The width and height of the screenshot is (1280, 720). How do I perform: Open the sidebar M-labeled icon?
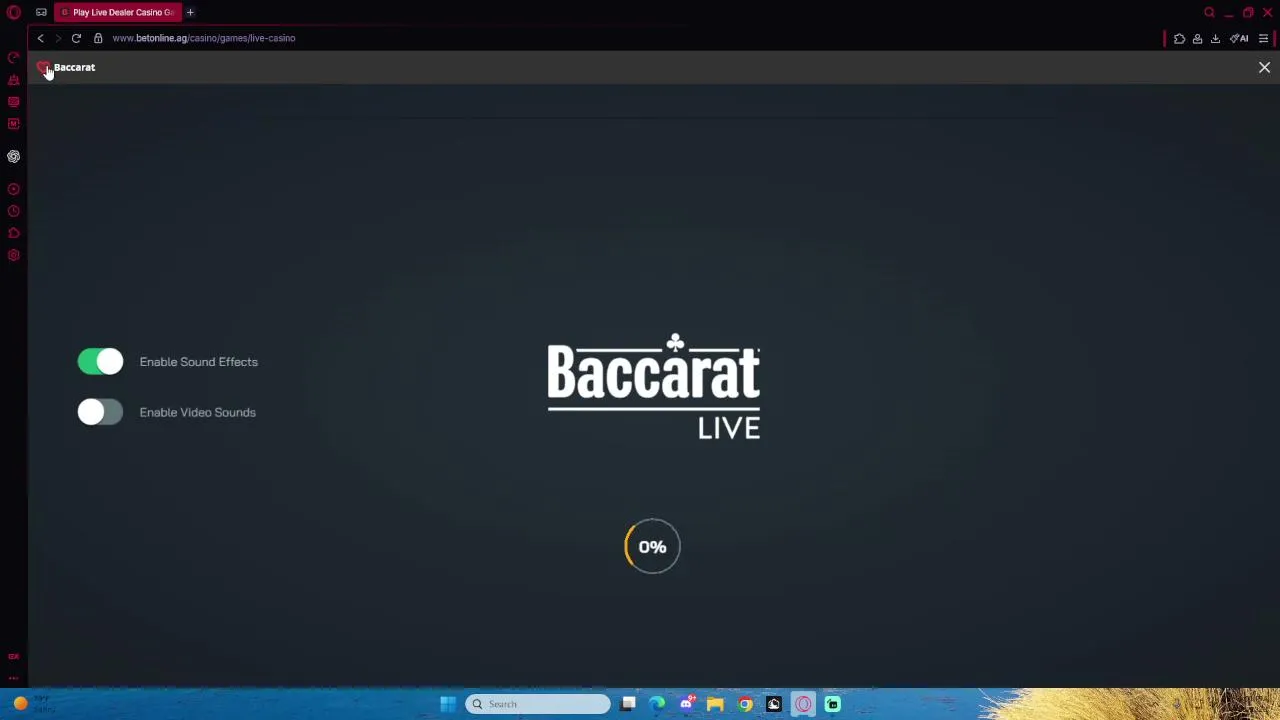click(14, 123)
